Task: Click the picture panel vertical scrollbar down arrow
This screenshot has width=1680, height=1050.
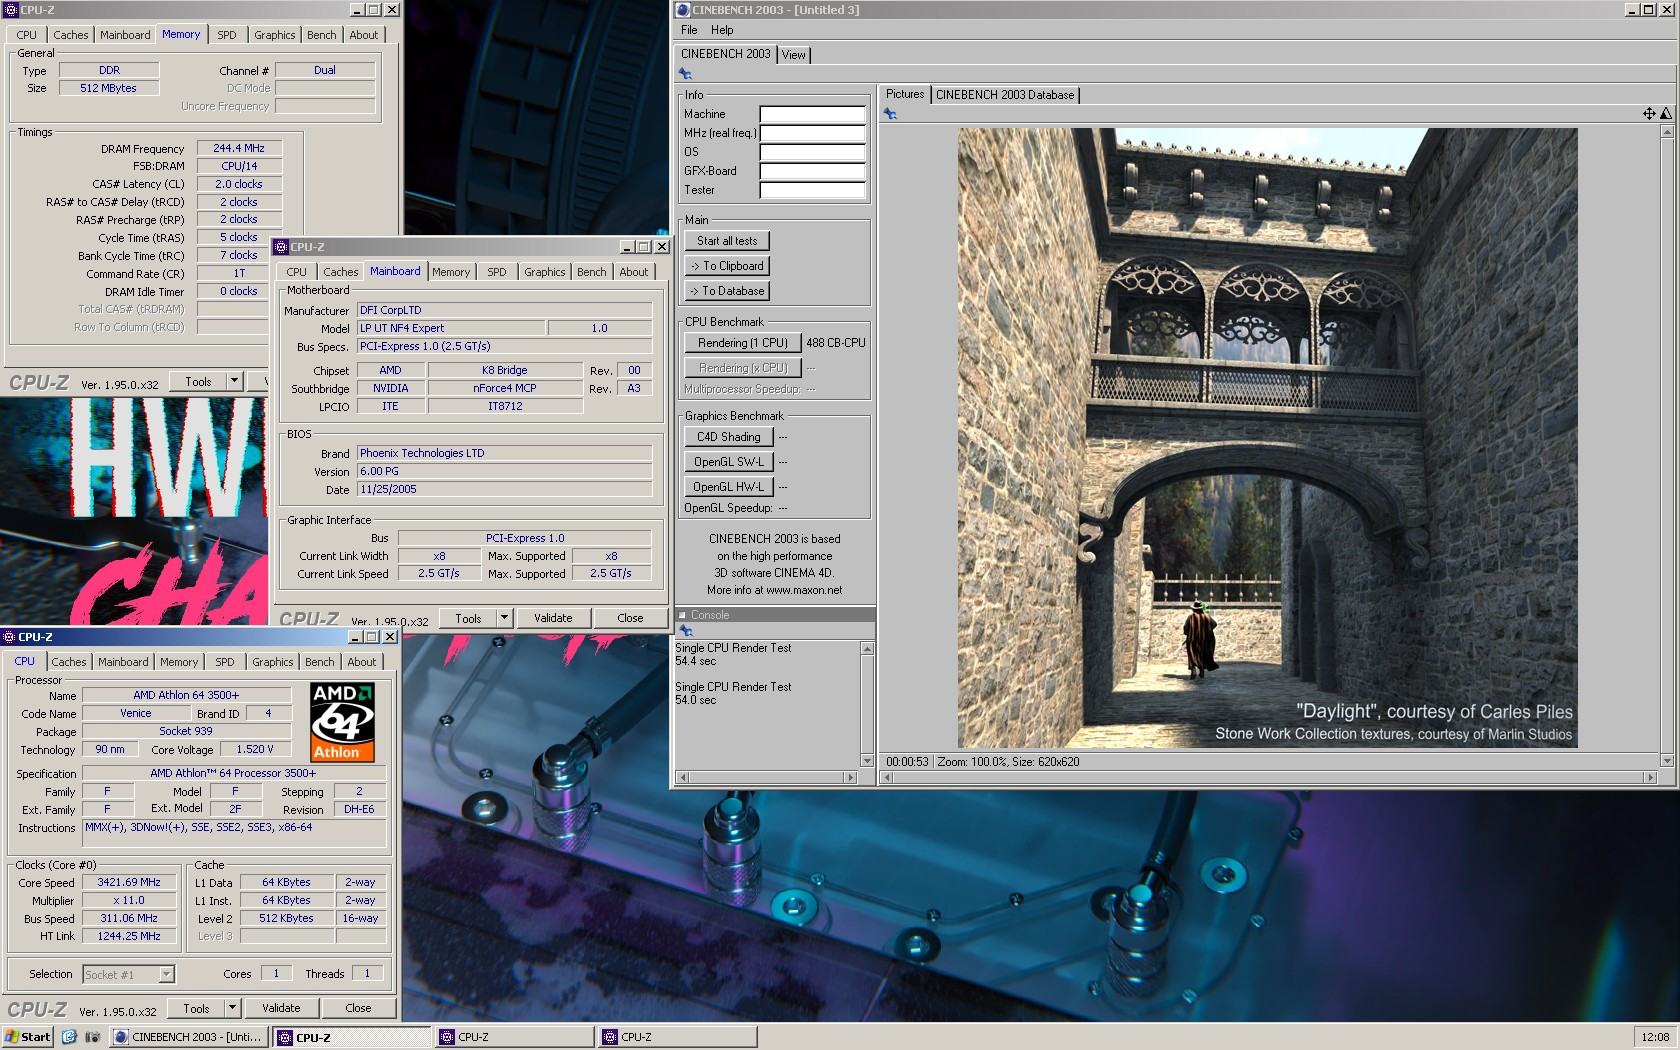Action: (1666, 761)
